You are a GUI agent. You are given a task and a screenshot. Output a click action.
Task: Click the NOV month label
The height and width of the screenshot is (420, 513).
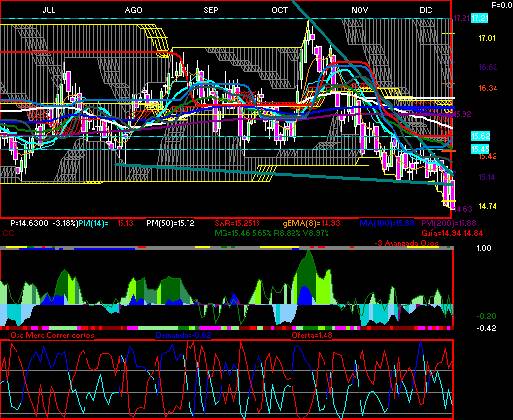coord(360,10)
